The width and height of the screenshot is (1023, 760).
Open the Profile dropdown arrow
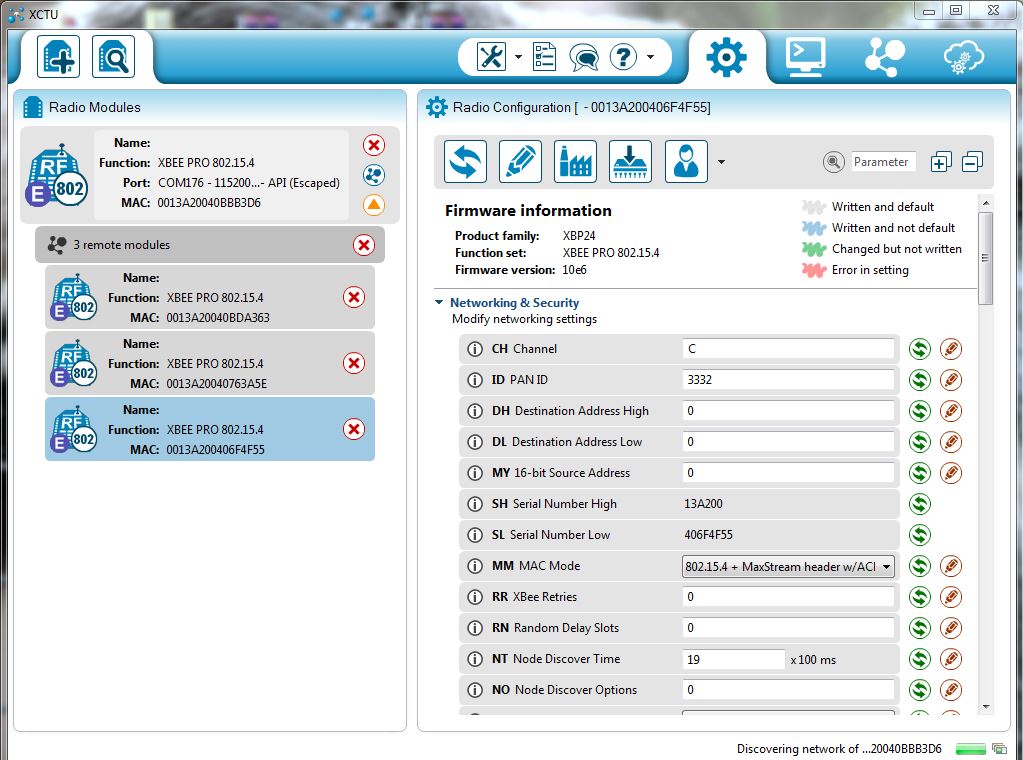coord(721,162)
